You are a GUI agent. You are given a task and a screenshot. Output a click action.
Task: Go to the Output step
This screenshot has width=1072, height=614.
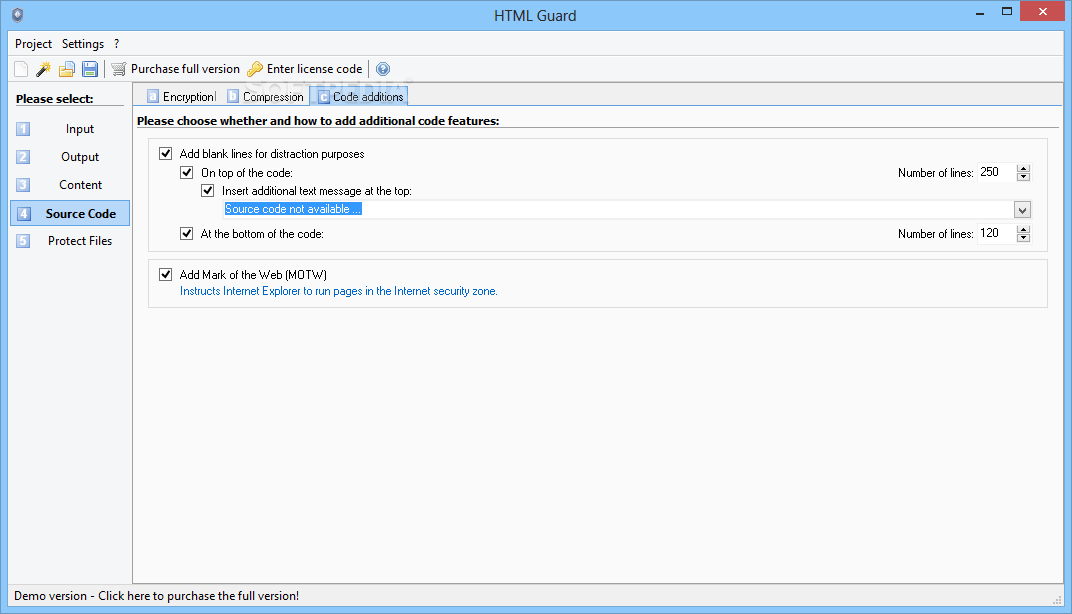[70, 157]
